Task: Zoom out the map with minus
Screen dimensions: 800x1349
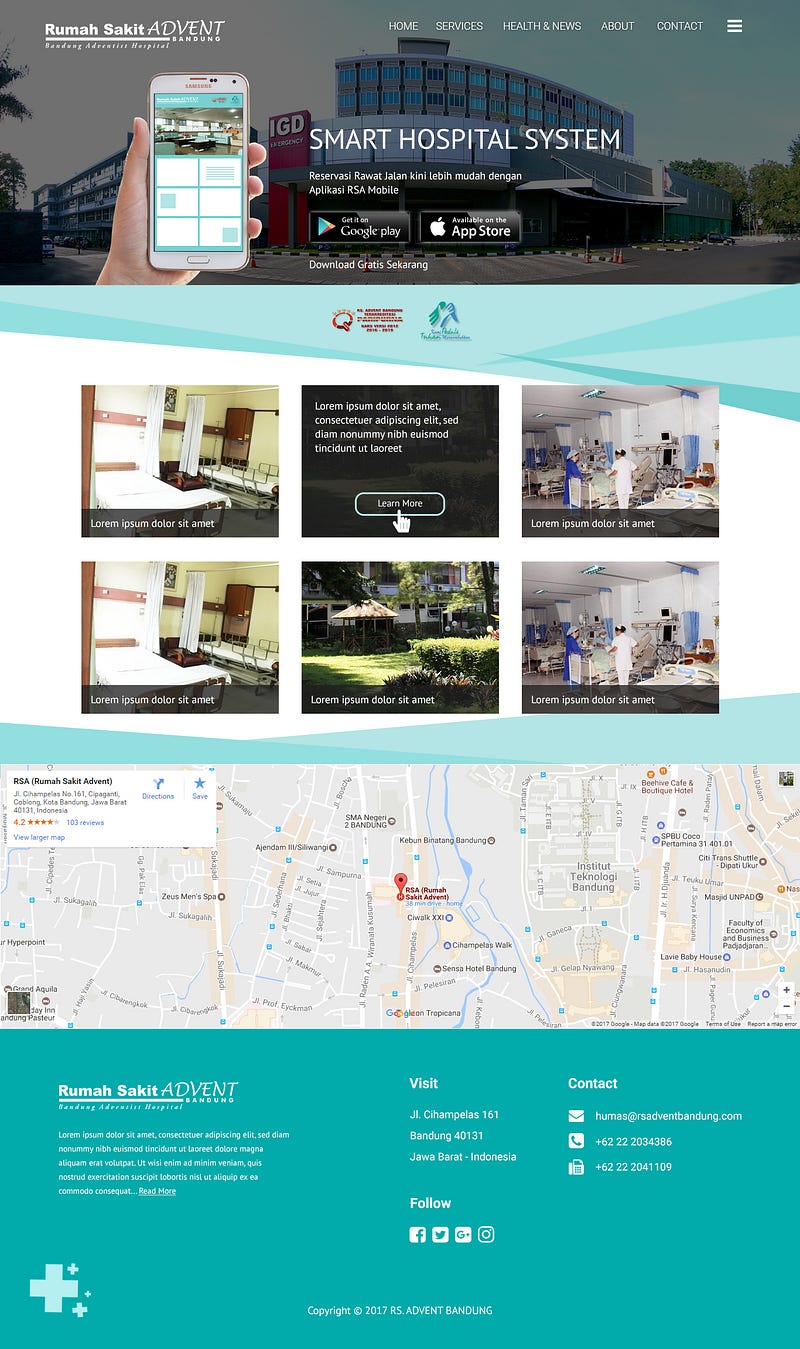Action: 787,1007
